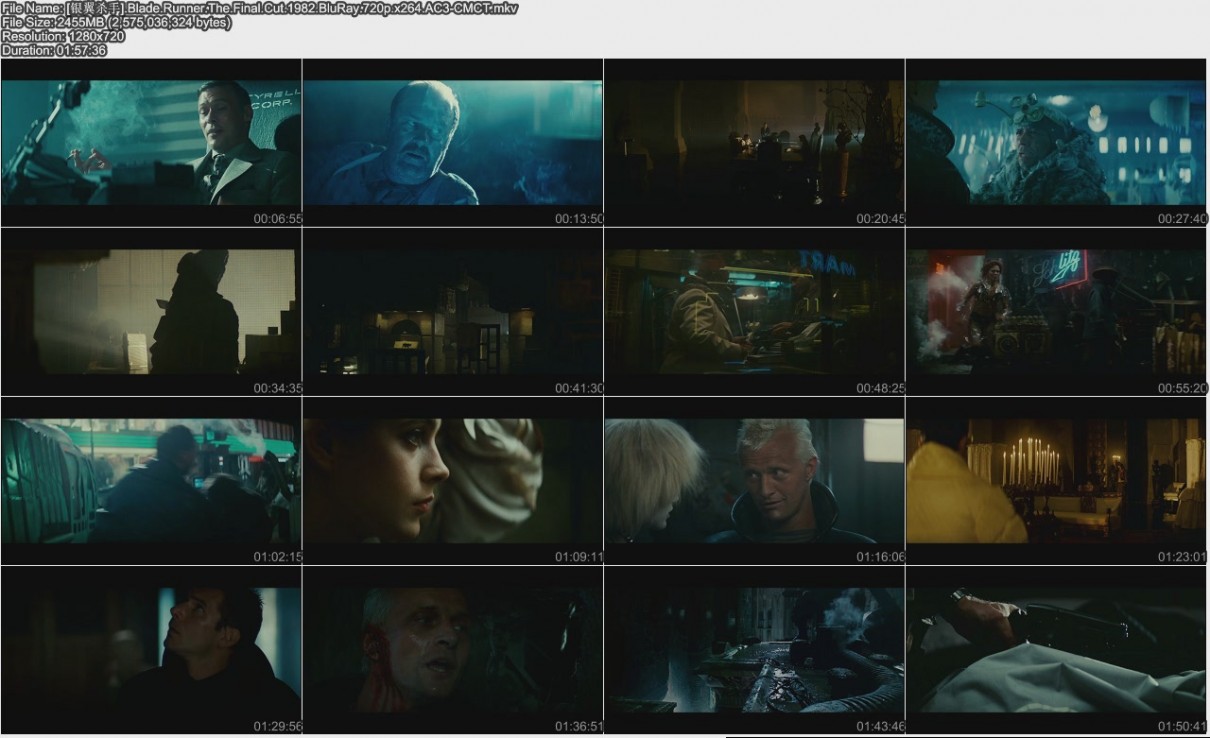Select the crowd chase frame at 01:02:15
Image resolution: width=1210 pixels, height=738 pixels.
pyautogui.click(x=151, y=481)
